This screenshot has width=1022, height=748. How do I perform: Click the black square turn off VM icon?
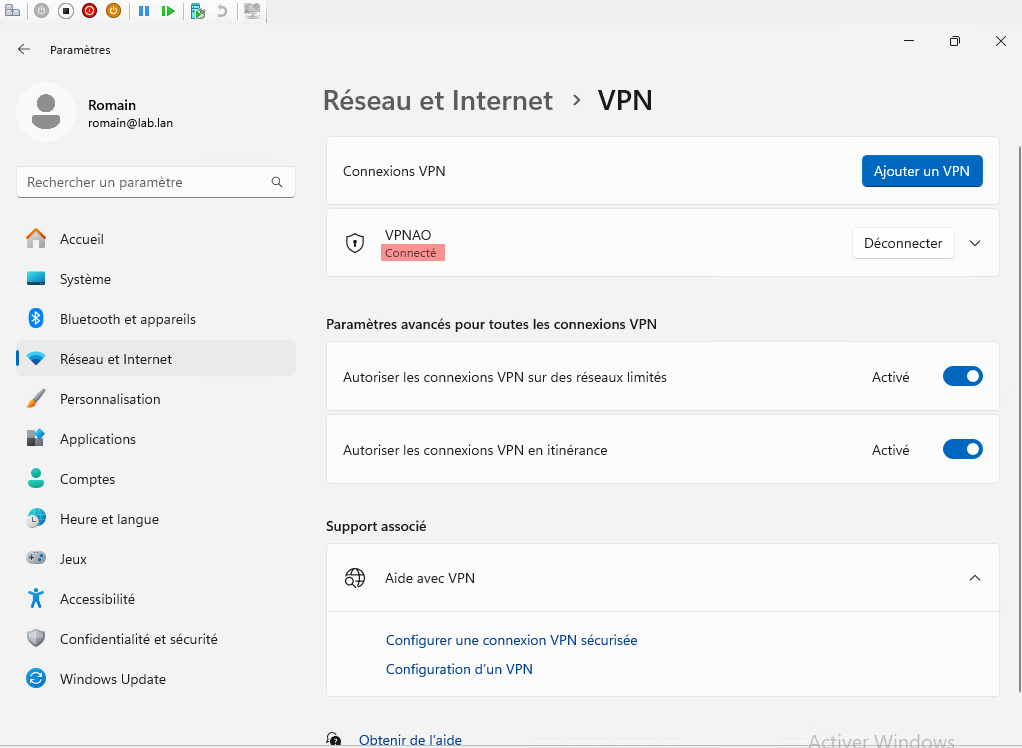[x=66, y=11]
